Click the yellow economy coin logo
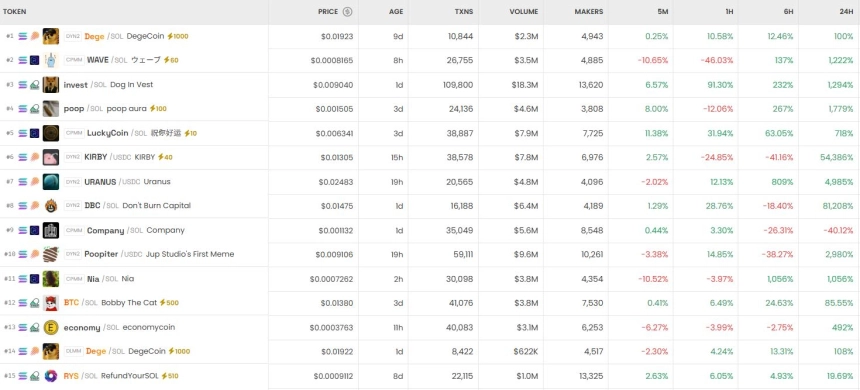Image resolution: width=860 pixels, height=390 pixels. pos(51,327)
